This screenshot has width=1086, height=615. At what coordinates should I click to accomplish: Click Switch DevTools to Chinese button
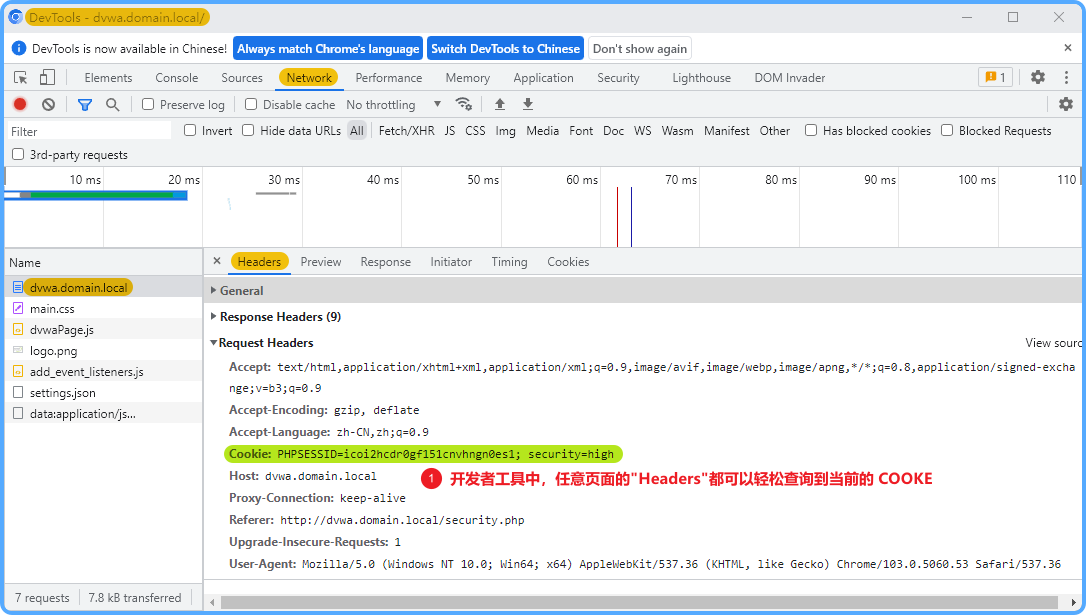(506, 48)
